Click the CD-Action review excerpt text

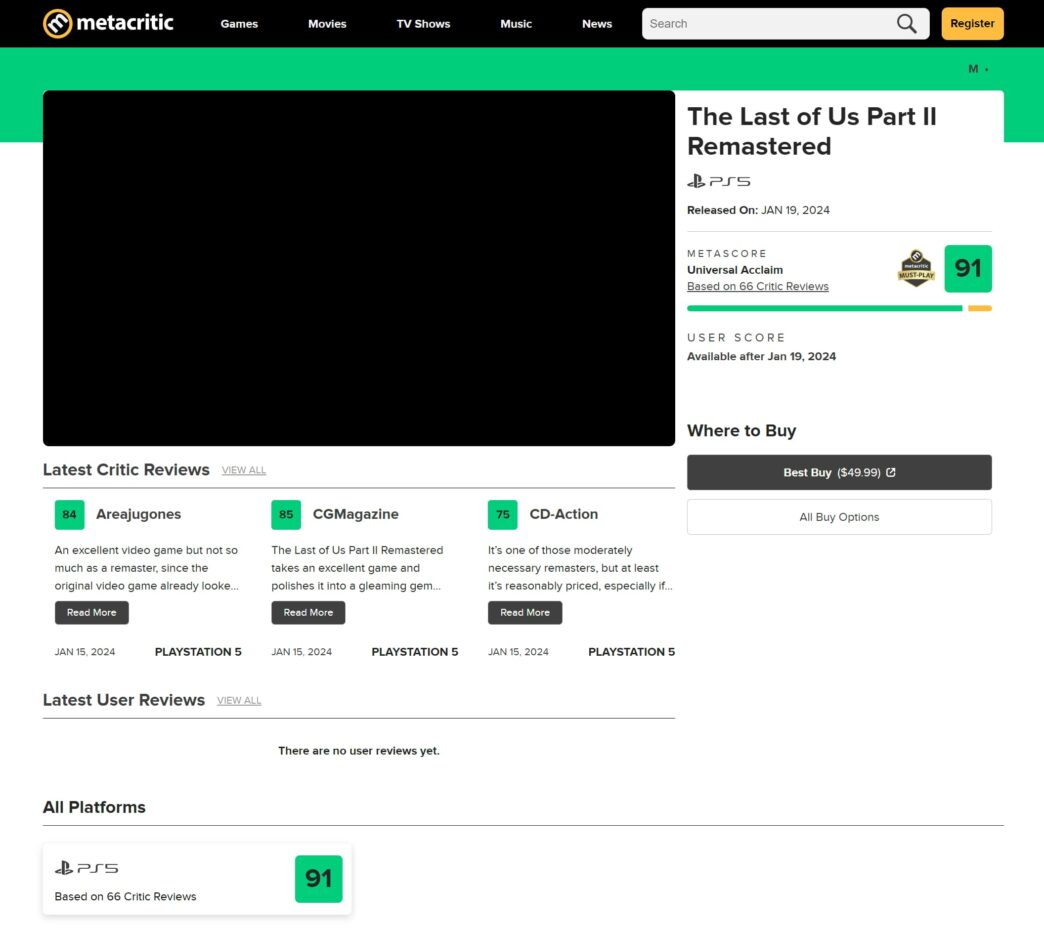(x=580, y=568)
